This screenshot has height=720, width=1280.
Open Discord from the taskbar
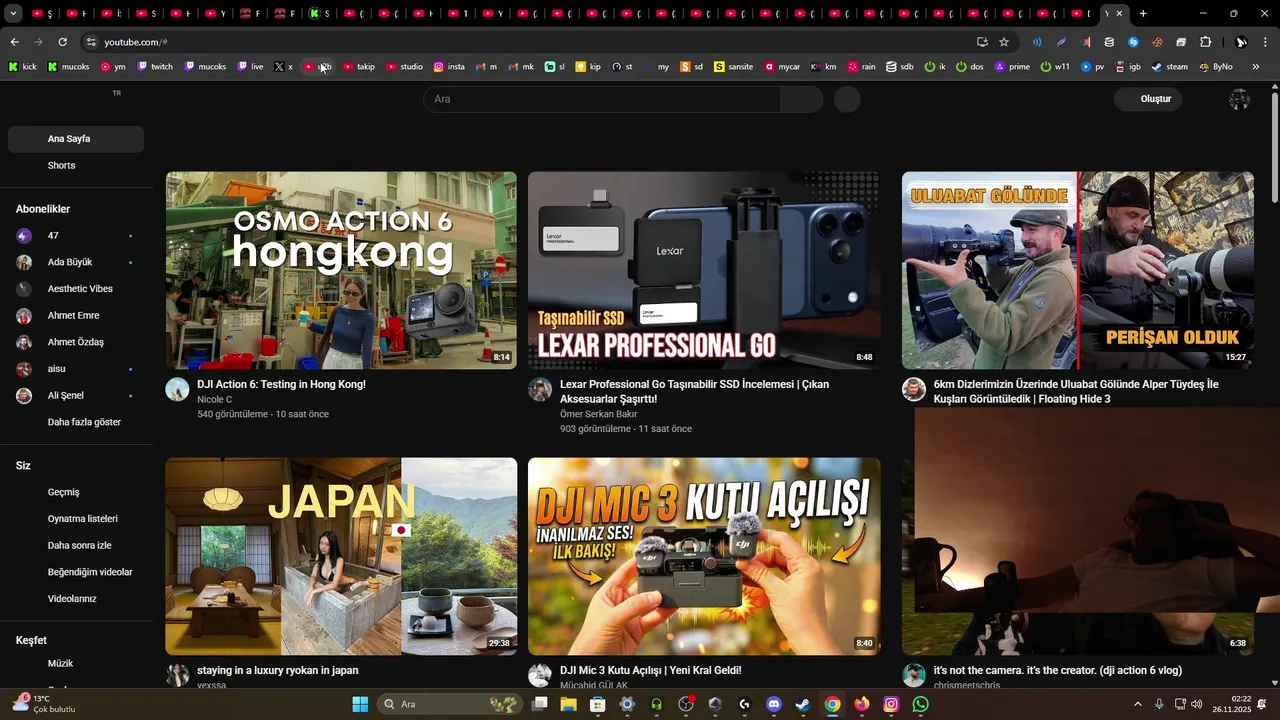pos(773,704)
